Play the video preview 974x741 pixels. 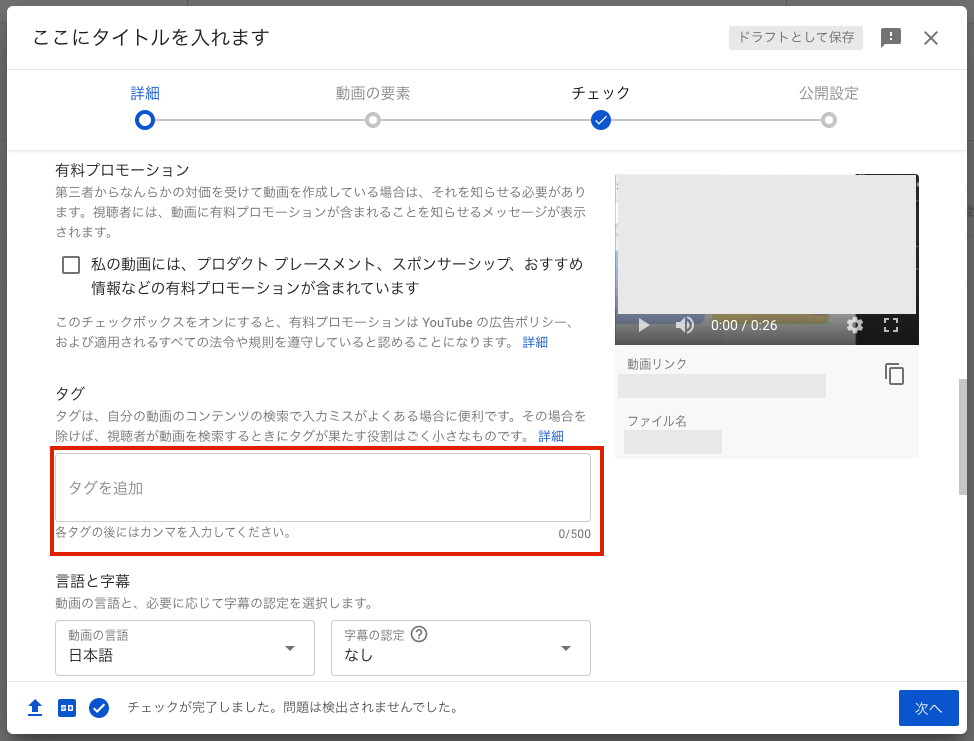pos(644,325)
